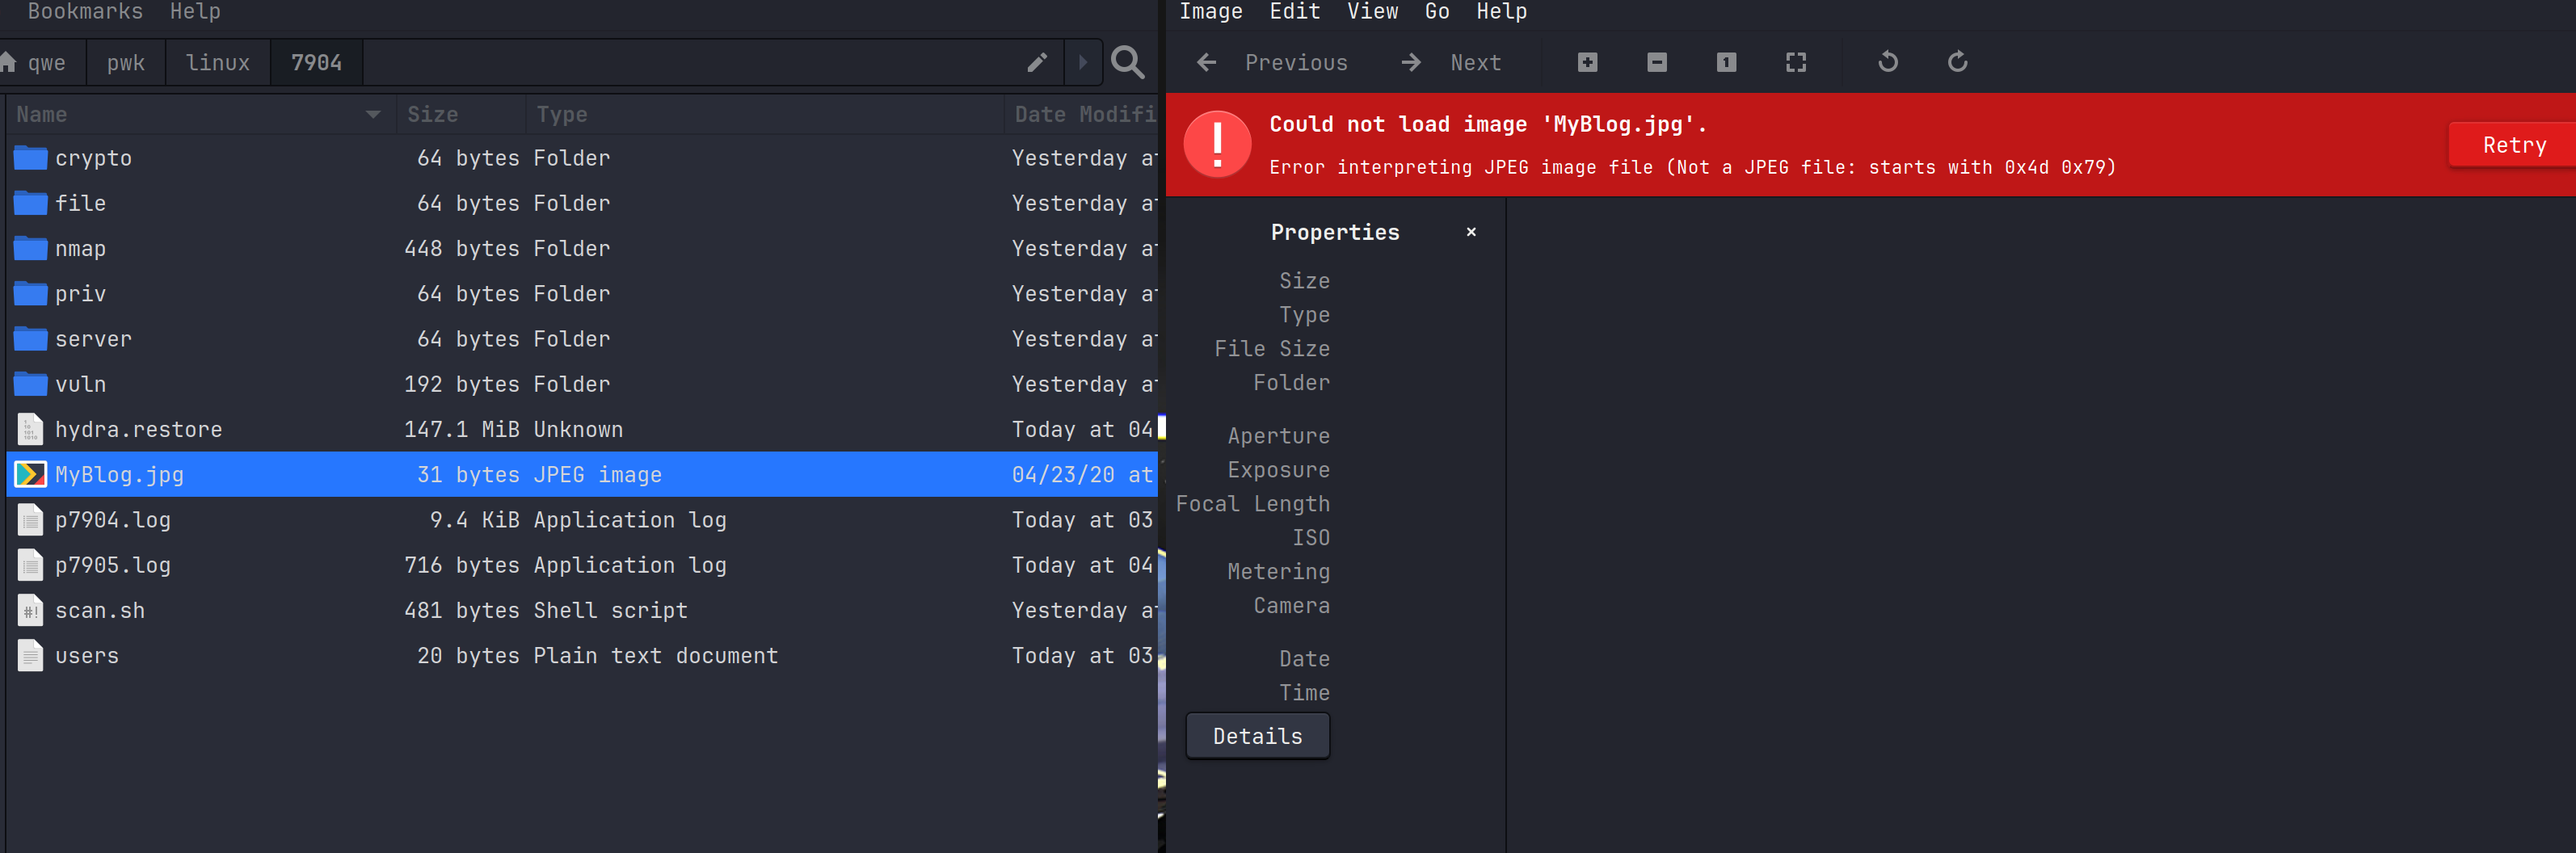Open the View menu in viewer
The height and width of the screenshot is (853, 2576).
(x=1372, y=11)
